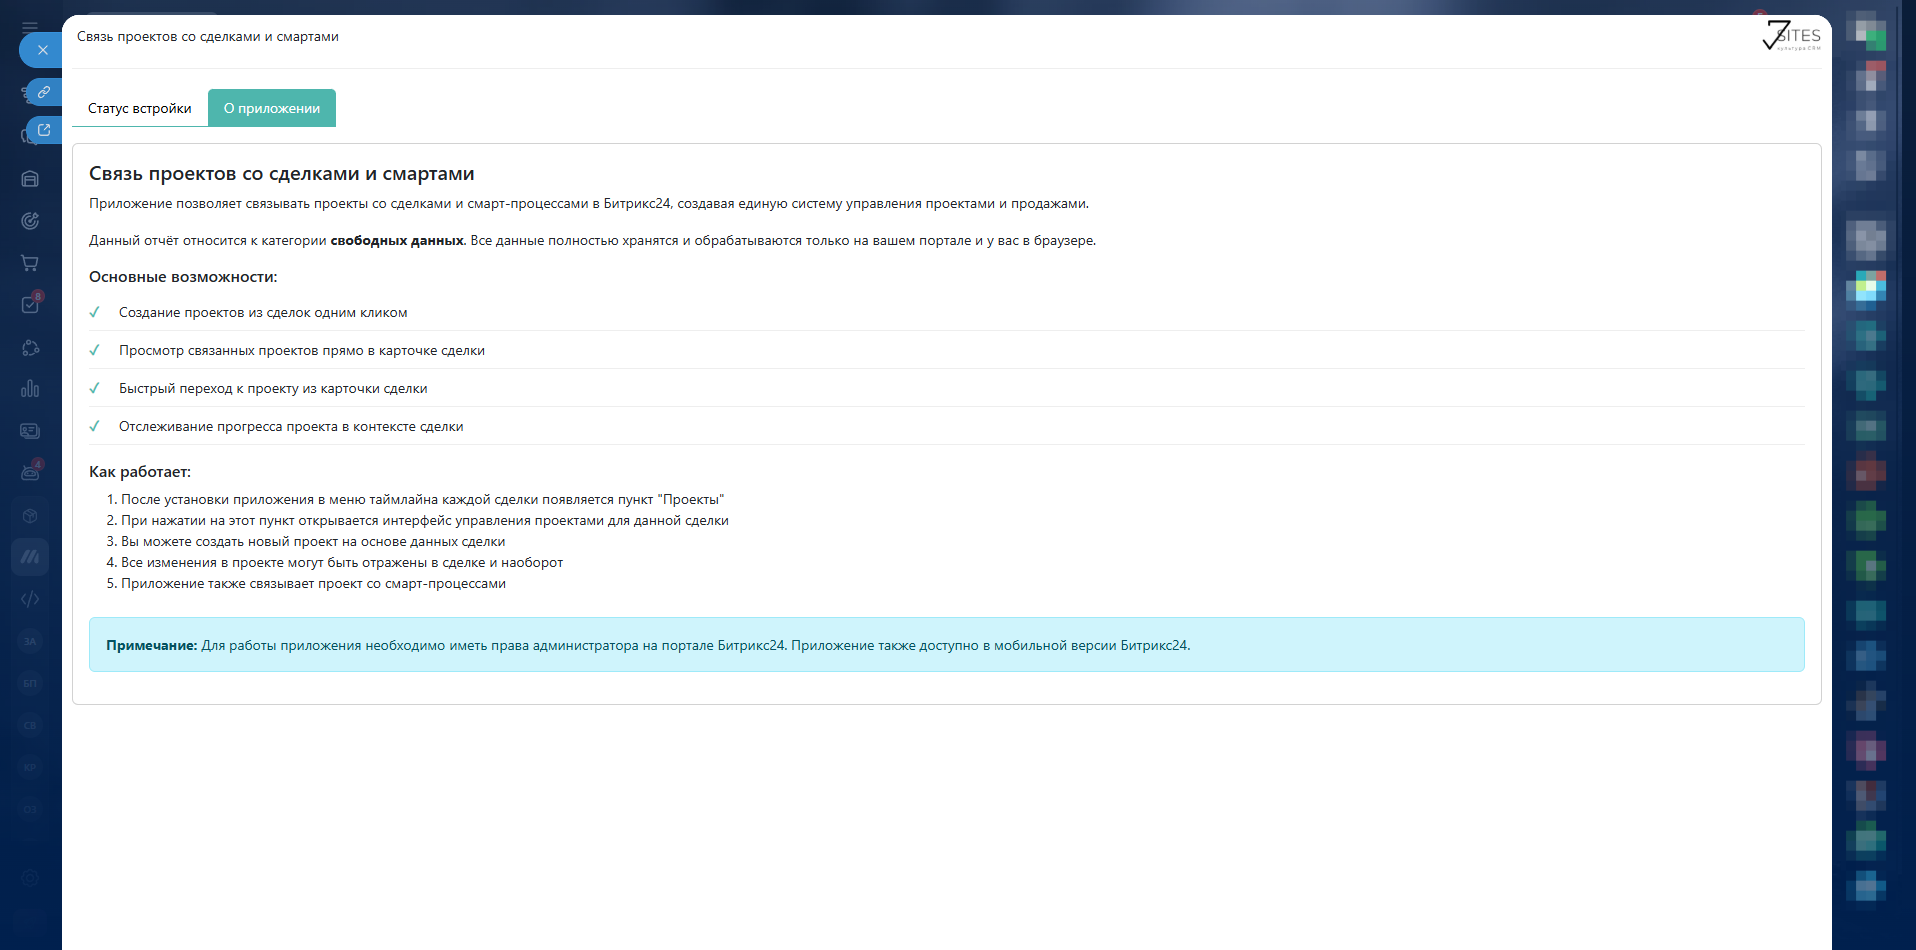Click feature Создание проектов из сделок одним кликом
Screen dimensions: 1916x950
(263, 313)
